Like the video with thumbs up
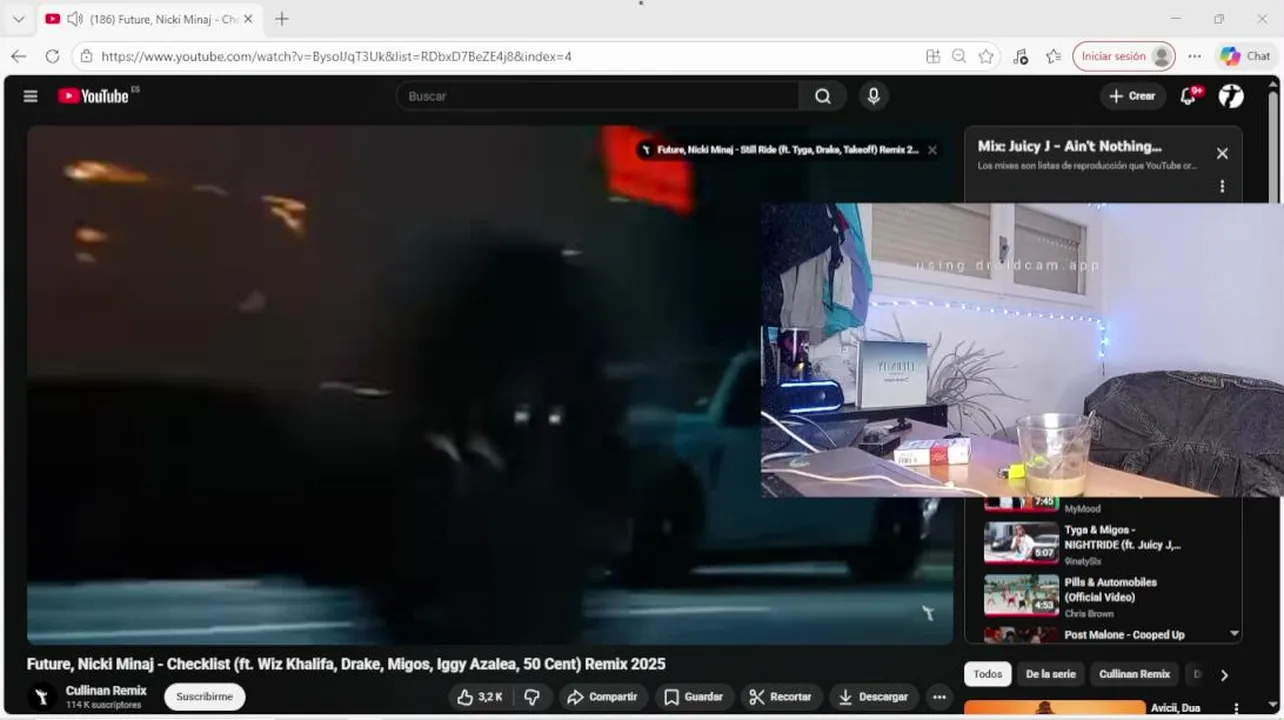The width and height of the screenshot is (1284, 720). 480,697
